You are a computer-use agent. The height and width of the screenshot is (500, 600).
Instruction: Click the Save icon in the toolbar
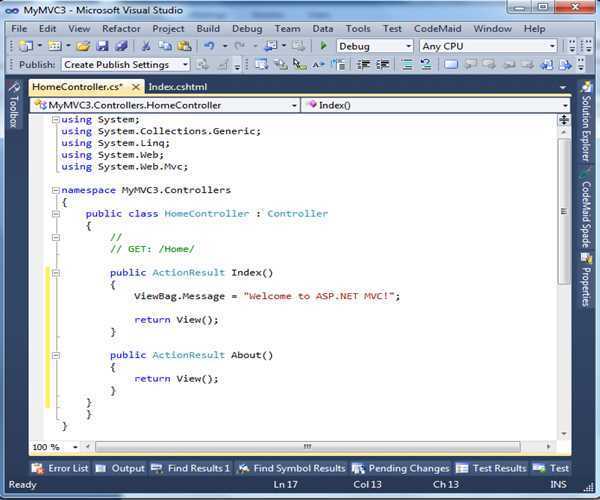[x=103, y=46]
